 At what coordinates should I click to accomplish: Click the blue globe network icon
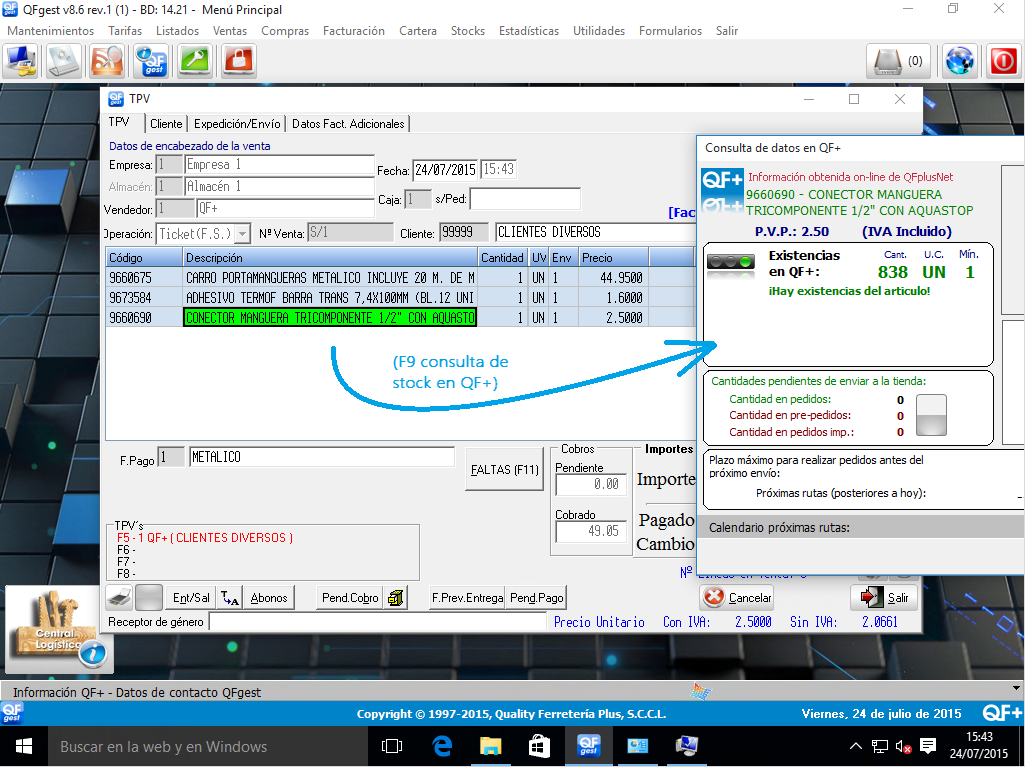click(x=960, y=61)
